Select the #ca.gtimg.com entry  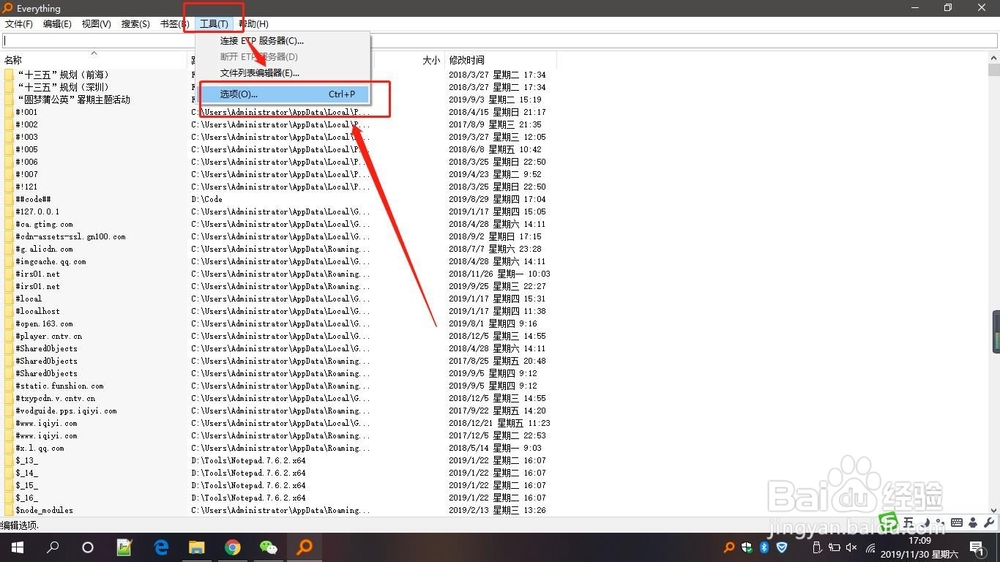coord(45,224)
